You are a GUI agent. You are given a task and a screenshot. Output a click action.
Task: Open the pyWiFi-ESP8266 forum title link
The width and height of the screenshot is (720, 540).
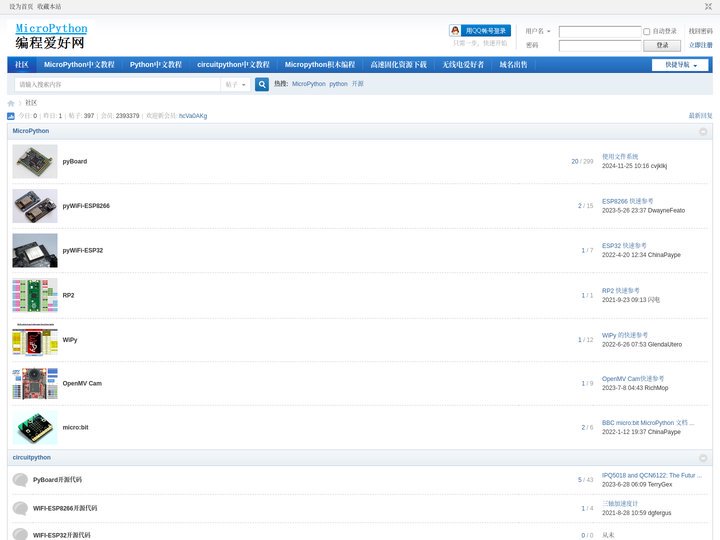86,206
